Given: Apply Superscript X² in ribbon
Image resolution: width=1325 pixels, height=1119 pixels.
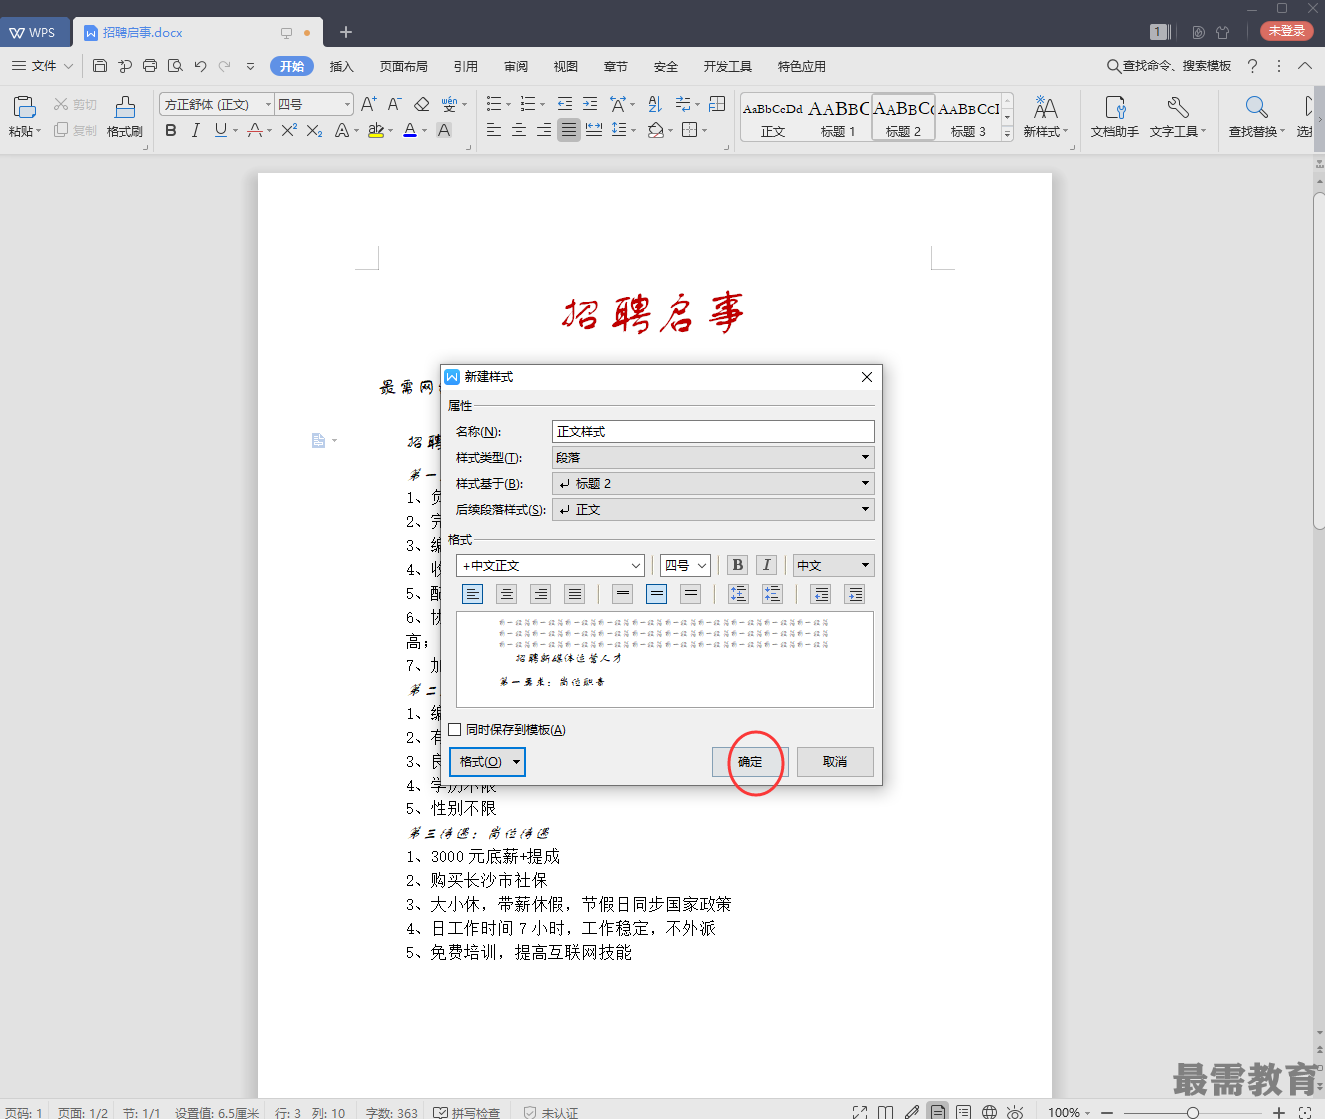Looking at the screenshot, I should (x=289, y=130).
